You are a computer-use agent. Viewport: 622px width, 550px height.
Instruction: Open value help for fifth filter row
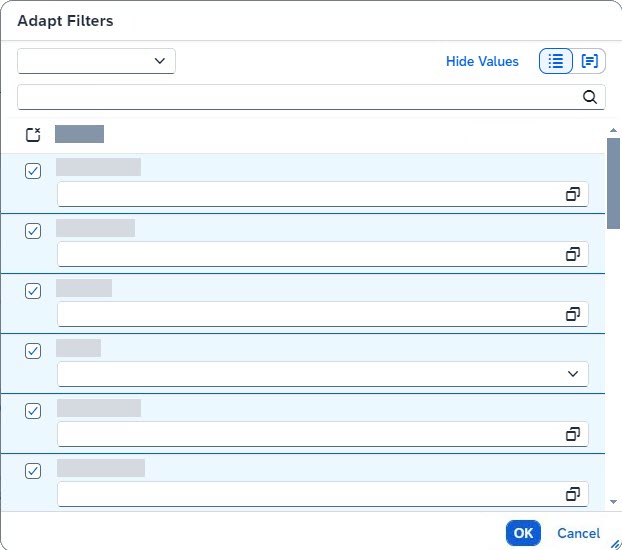point(573,434)
